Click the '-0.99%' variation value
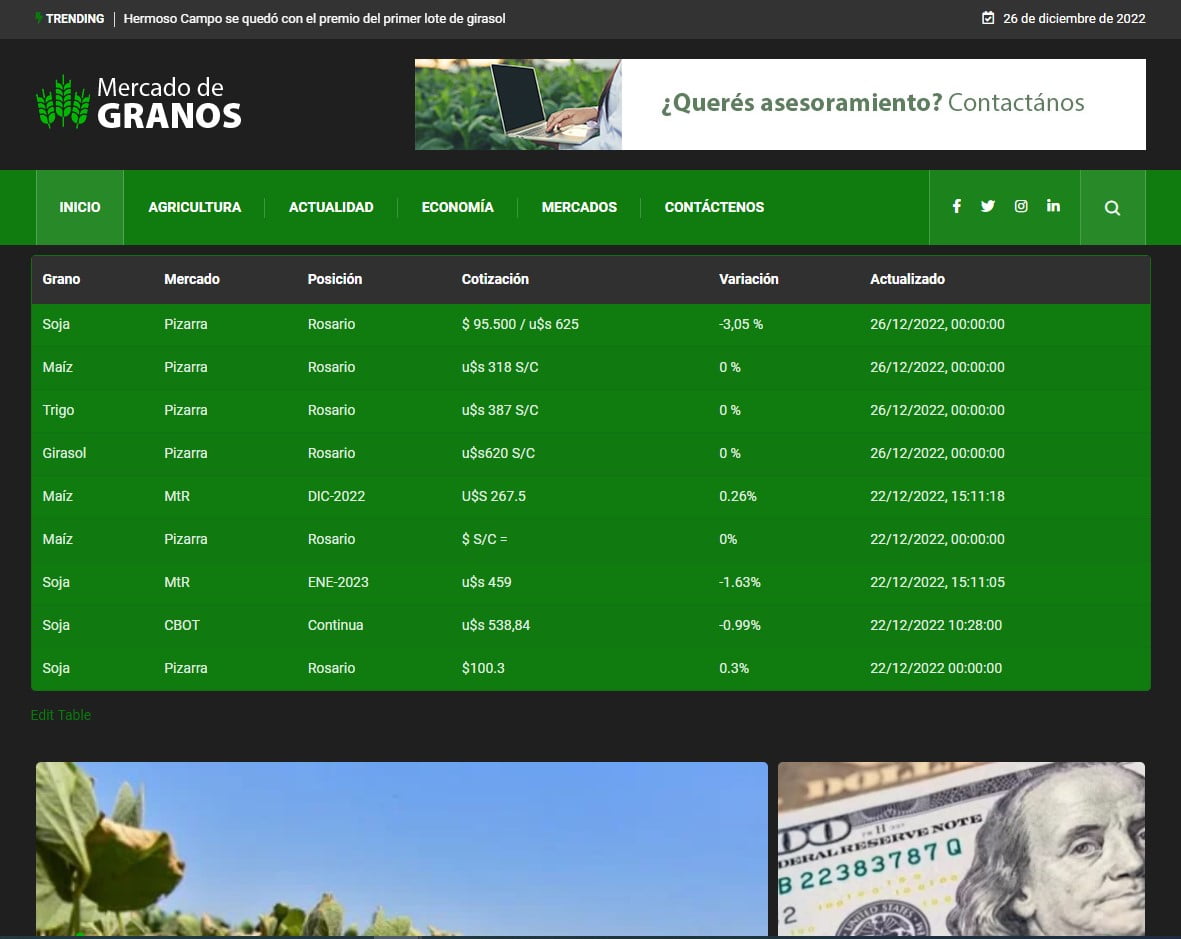The width and height of the screenshot is (1181, 939). (x=740, y=625)
